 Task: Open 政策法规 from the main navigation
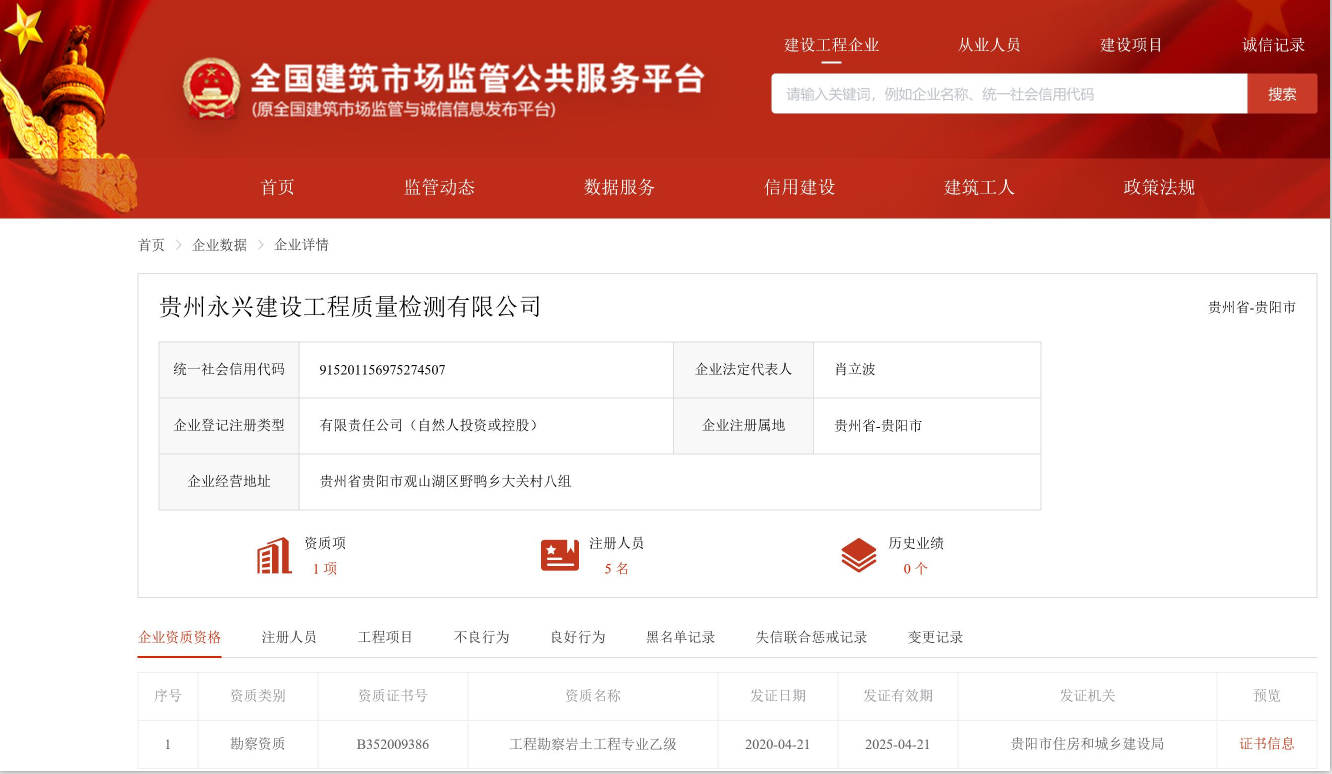point(1159,187)
